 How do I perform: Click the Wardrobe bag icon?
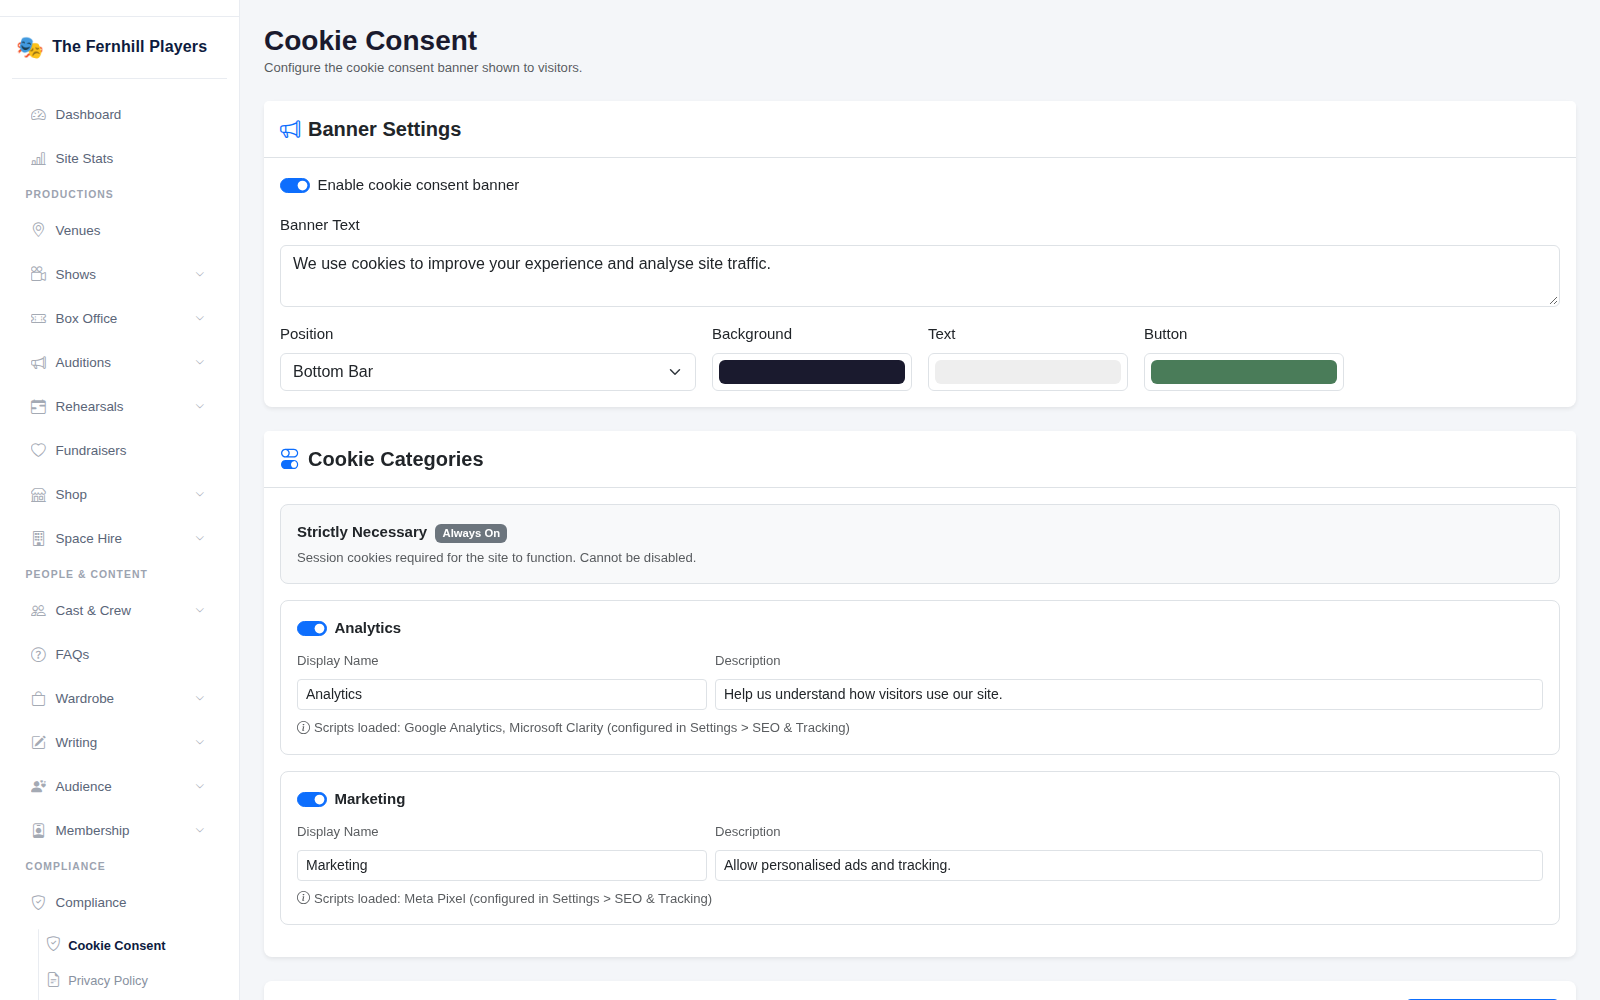point(38,699)
